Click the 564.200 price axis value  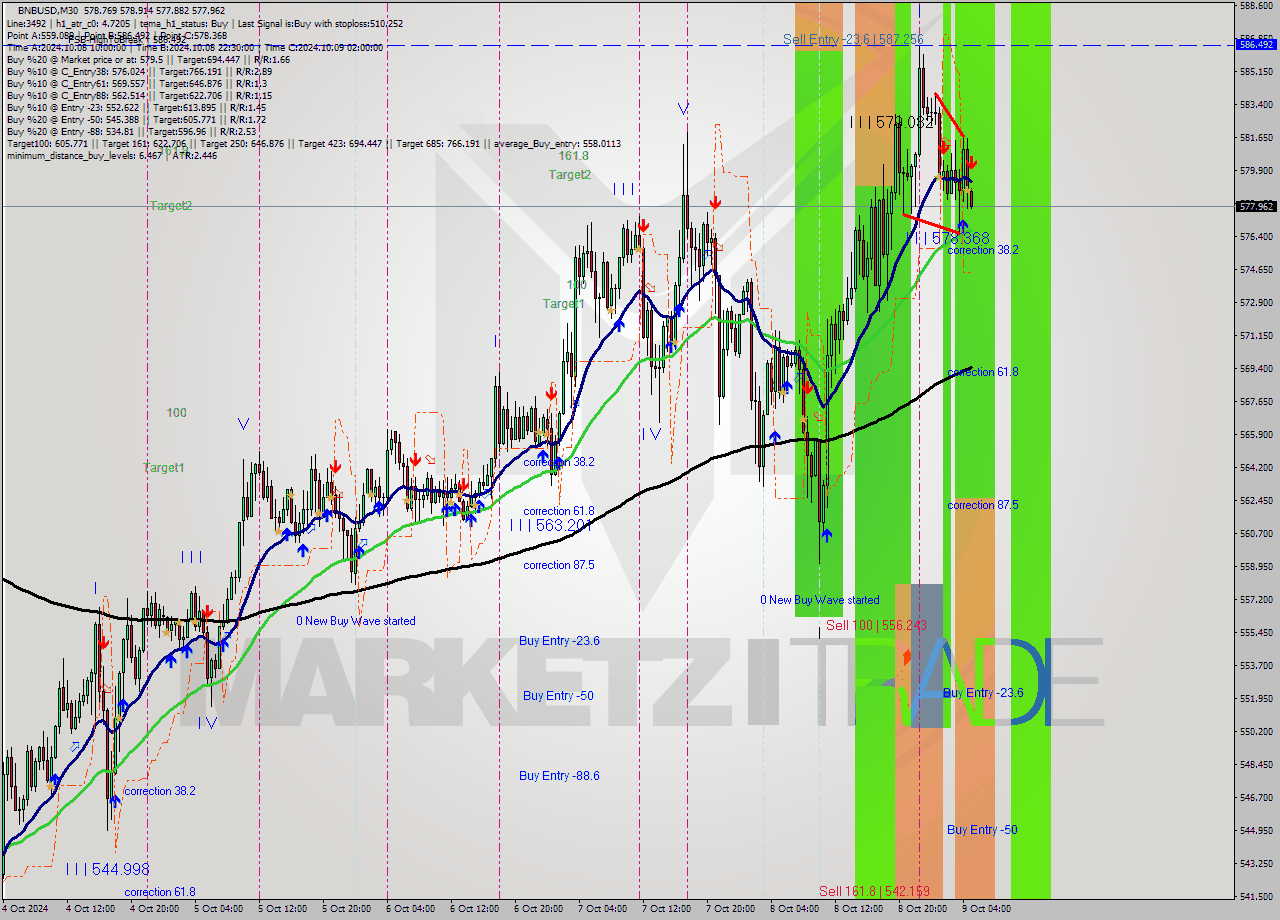click(1256, 467)
